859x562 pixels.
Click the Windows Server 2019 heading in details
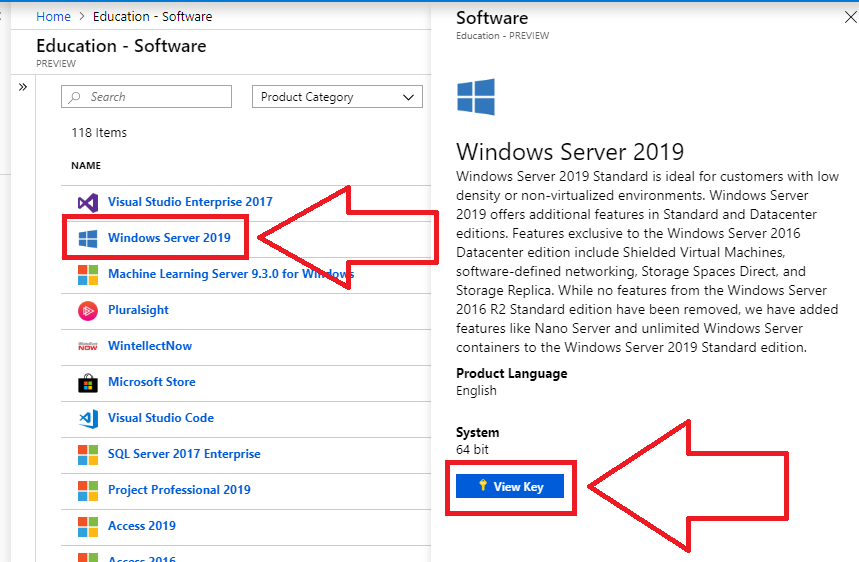(x=570, y=152)
